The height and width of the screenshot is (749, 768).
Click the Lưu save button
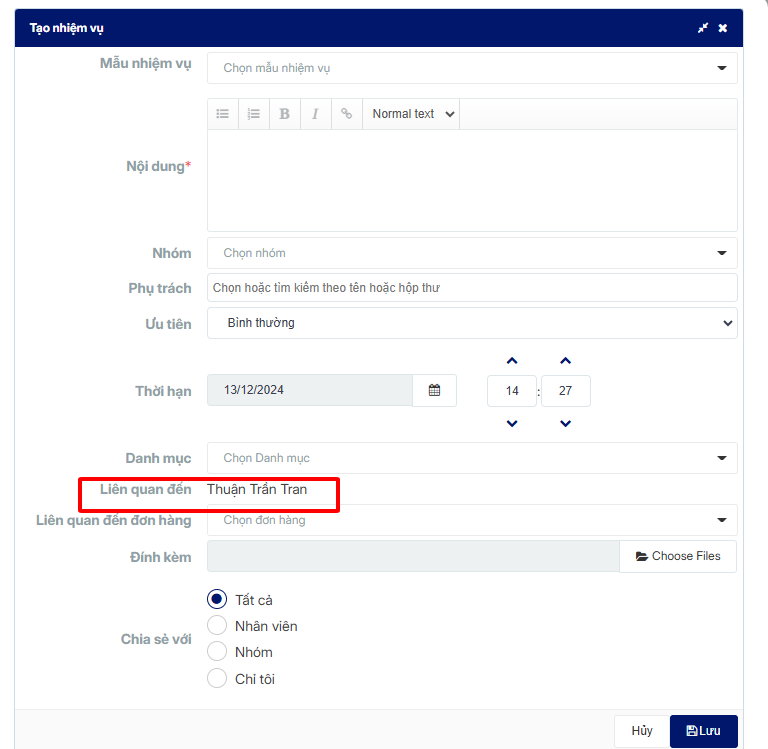703,731
